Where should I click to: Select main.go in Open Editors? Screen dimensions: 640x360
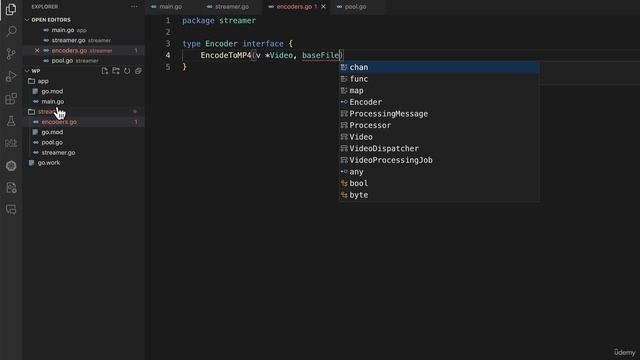[x=63, y=30]
